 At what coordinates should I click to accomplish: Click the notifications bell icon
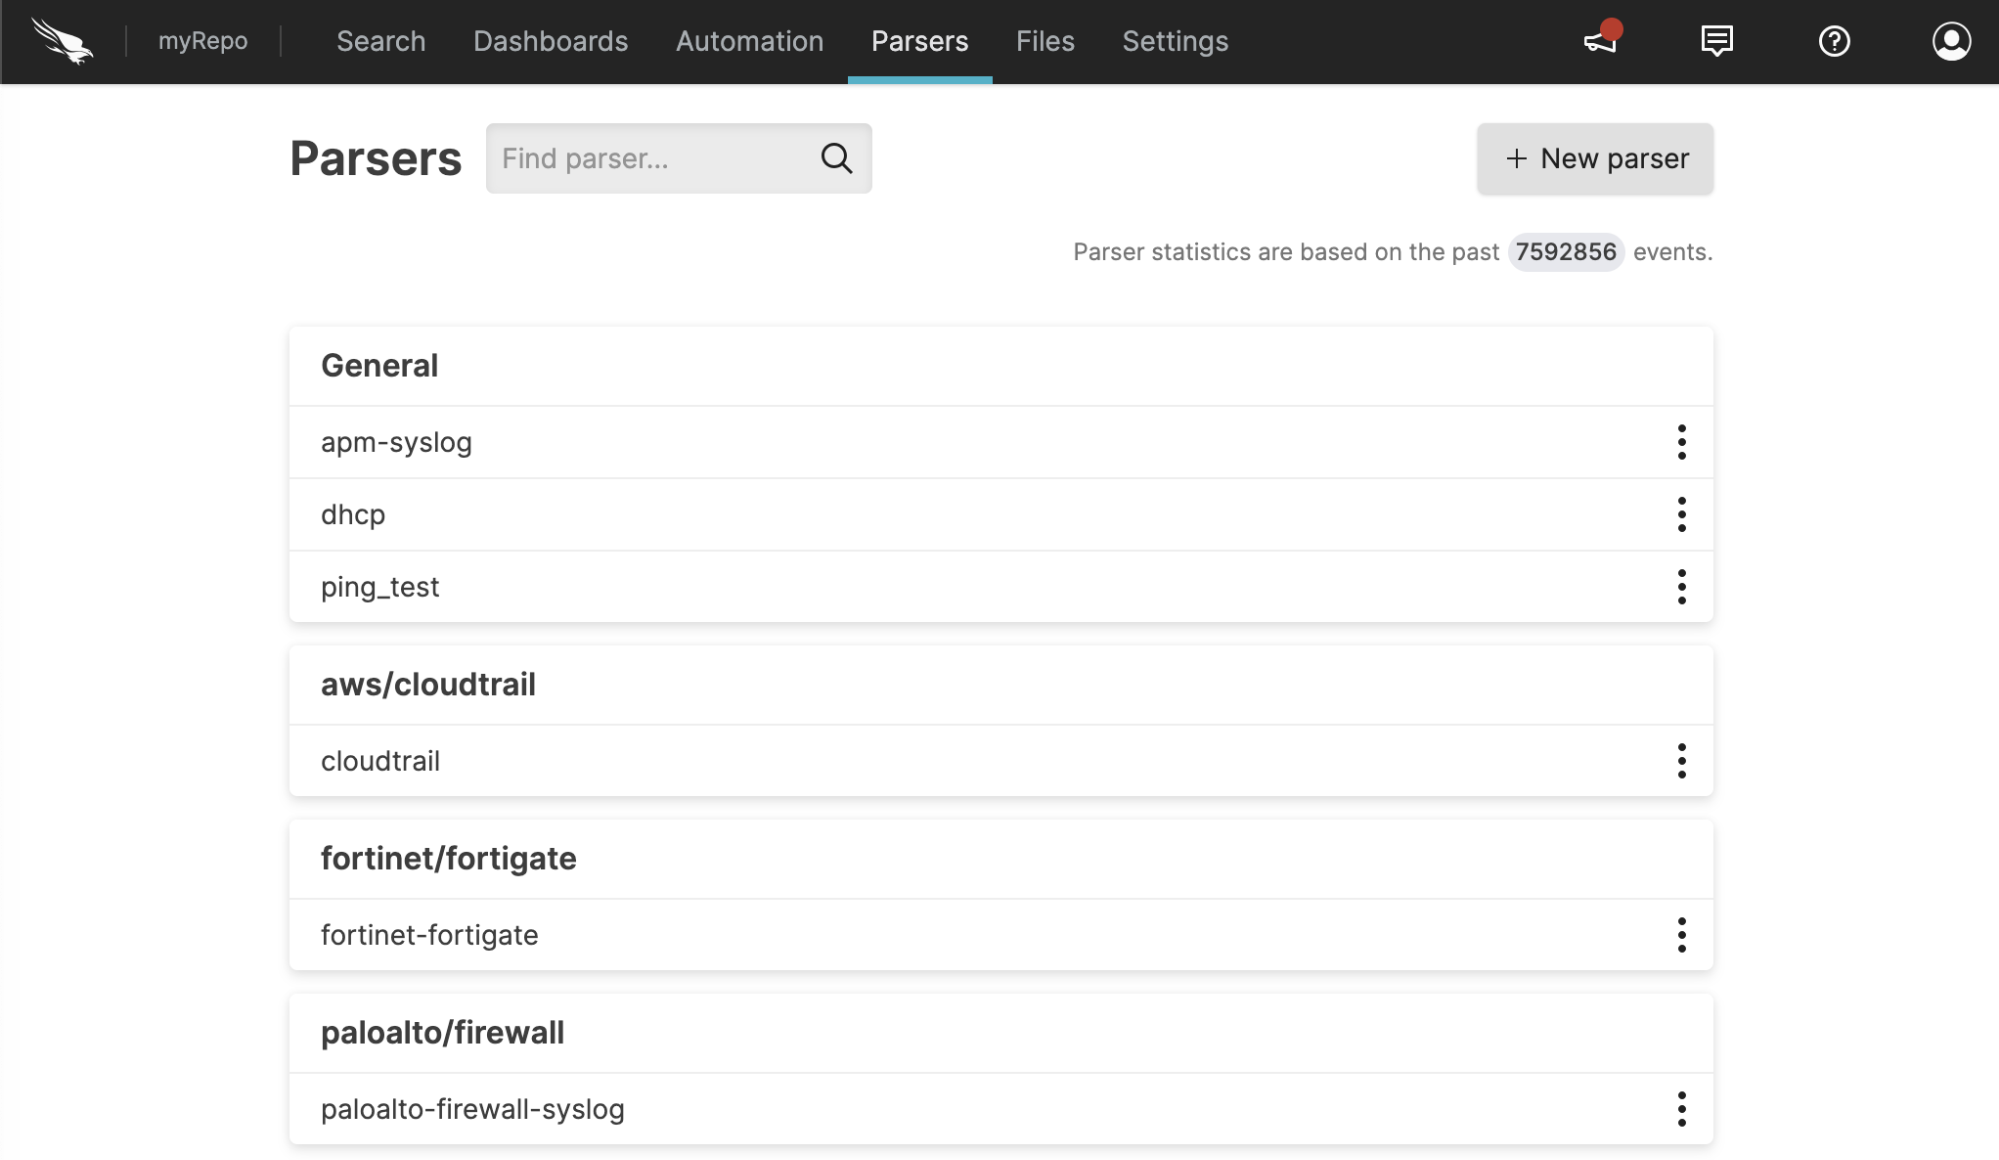(1599, 40)
